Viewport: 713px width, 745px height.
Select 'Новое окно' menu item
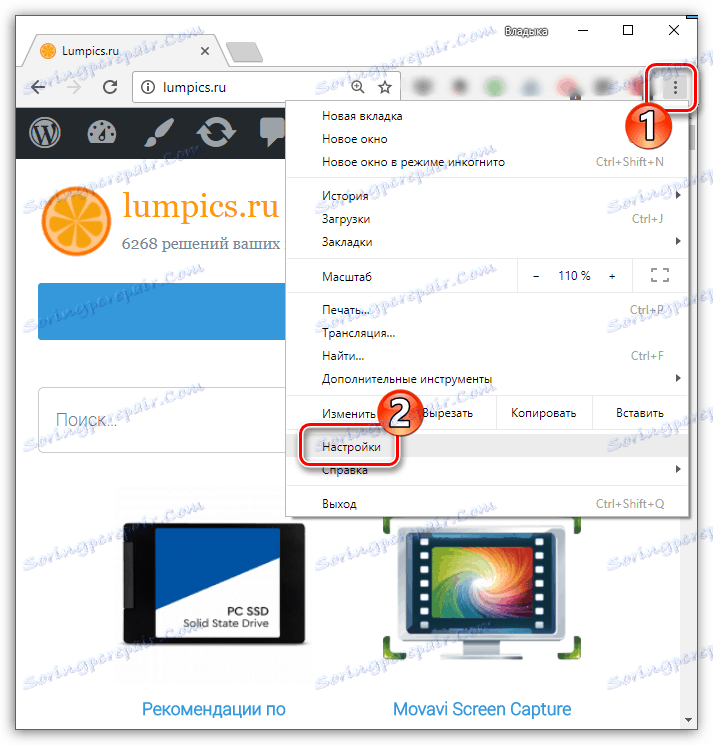click(x=487, y=139)
